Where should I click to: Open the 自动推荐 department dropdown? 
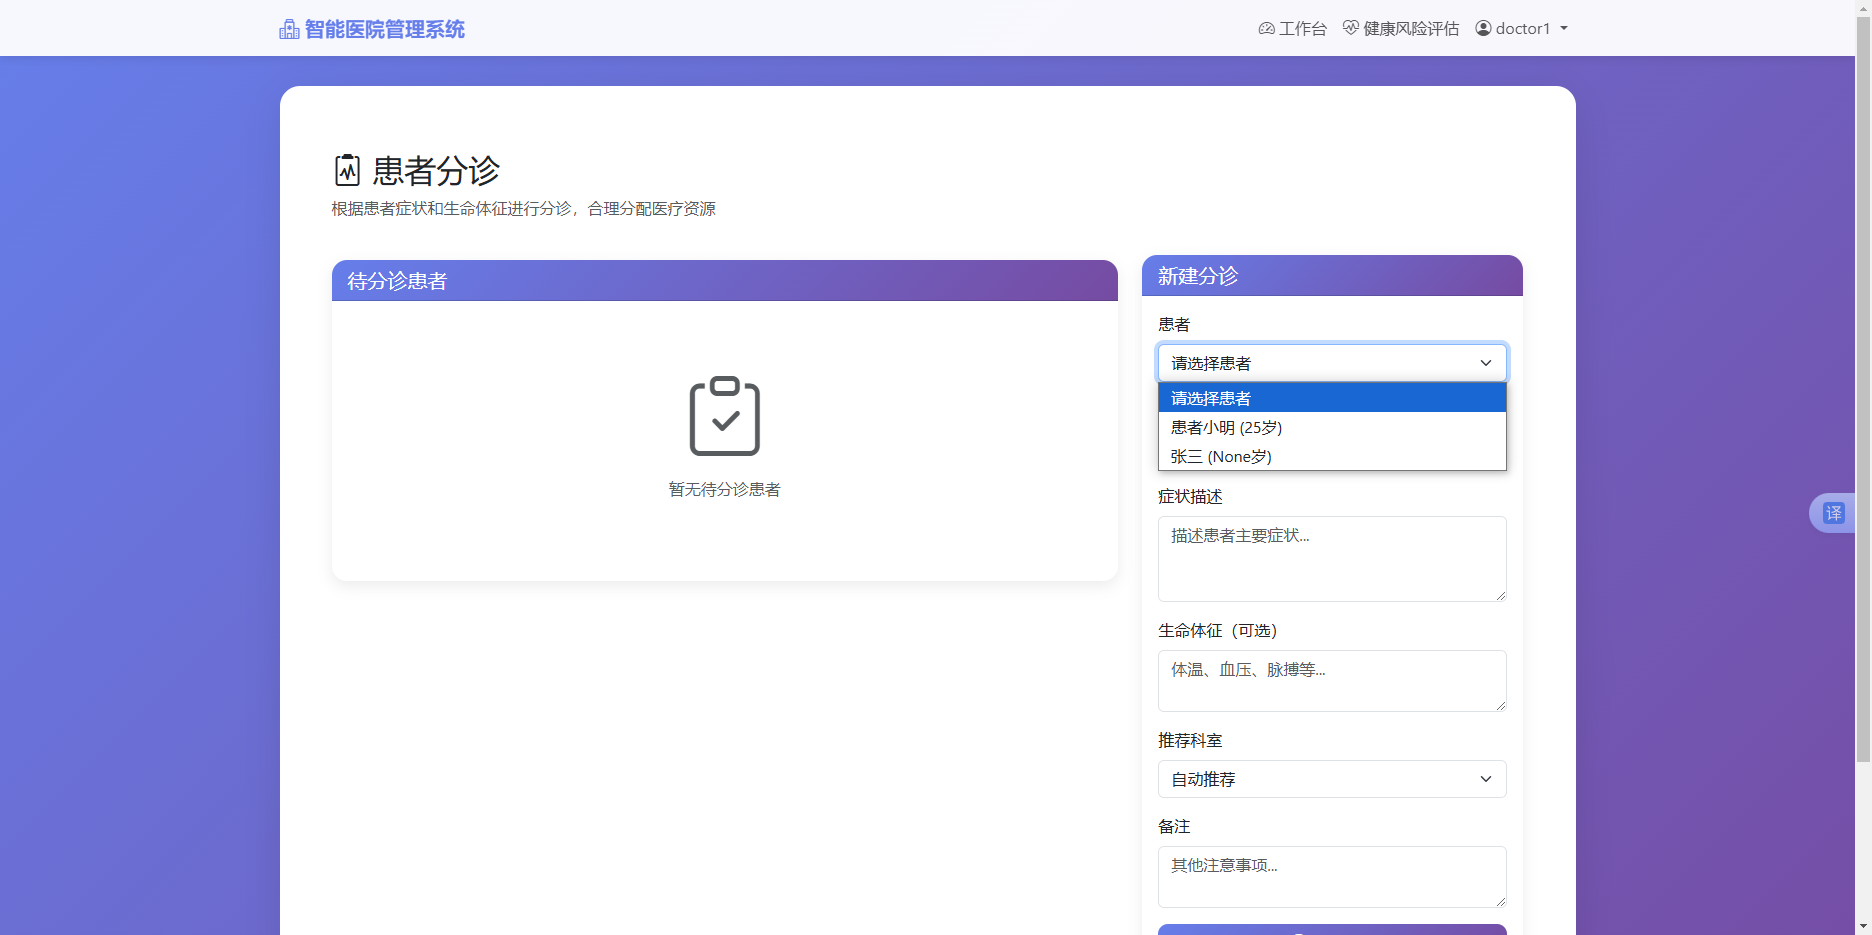[x=1331, y=779]
